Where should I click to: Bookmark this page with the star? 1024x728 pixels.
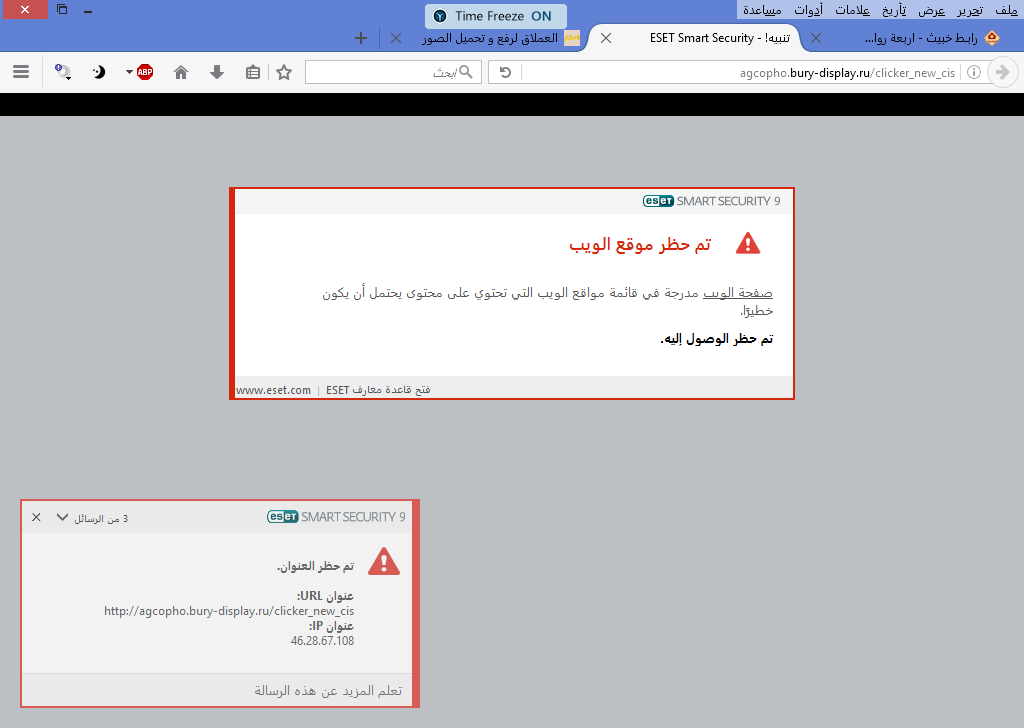pos(283,72)
